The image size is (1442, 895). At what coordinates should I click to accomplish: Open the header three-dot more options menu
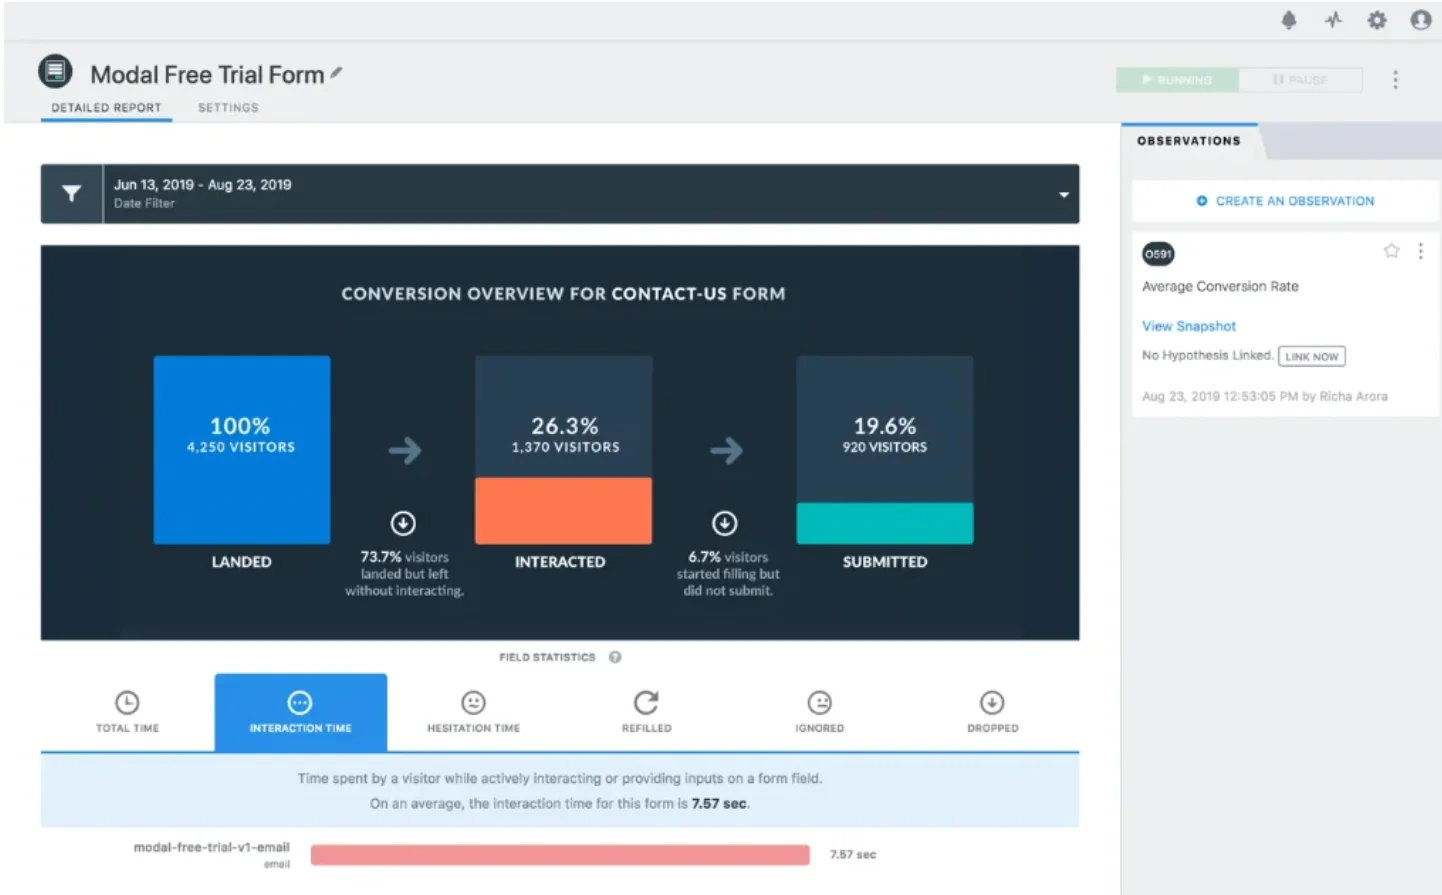[1395, 80]
